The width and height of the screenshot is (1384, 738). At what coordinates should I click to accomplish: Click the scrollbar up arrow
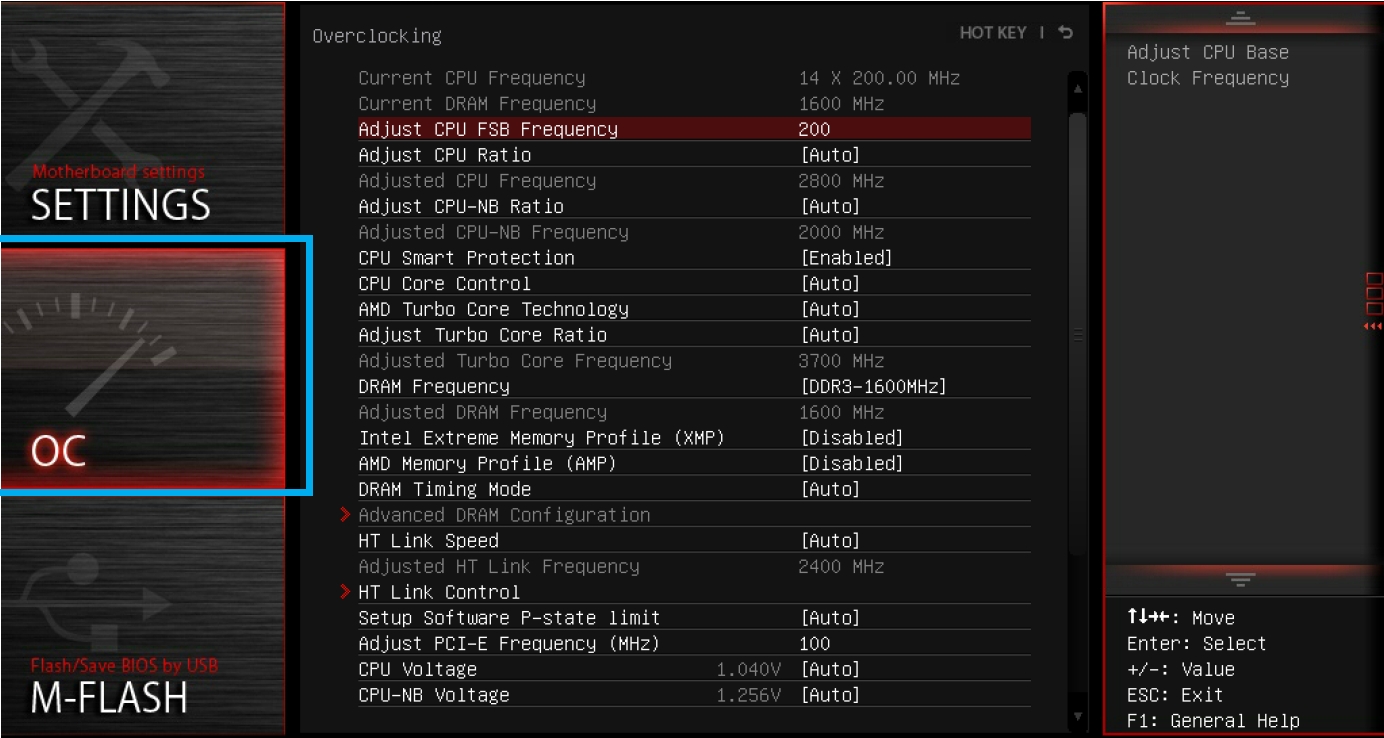(x=1077, y=89)
